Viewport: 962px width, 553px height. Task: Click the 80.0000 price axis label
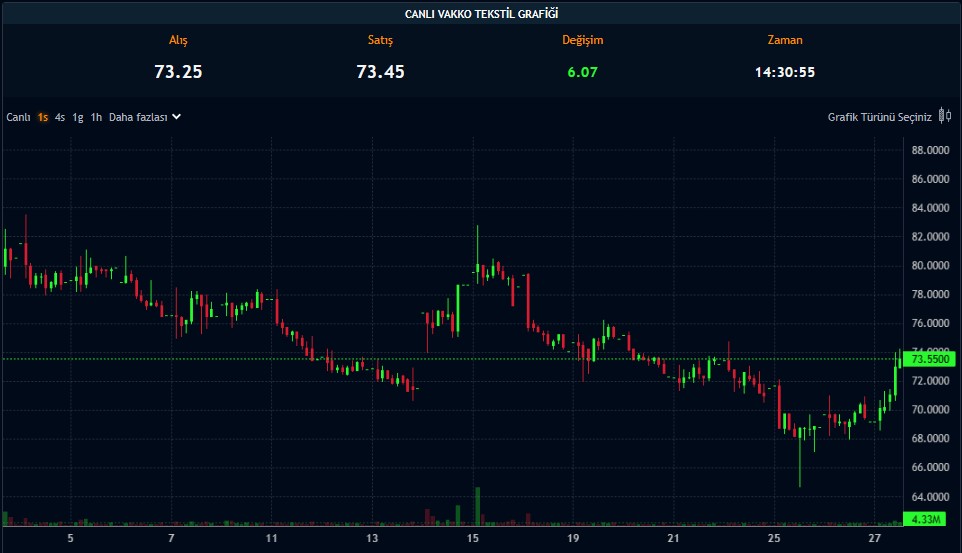[x=929, y=266]
